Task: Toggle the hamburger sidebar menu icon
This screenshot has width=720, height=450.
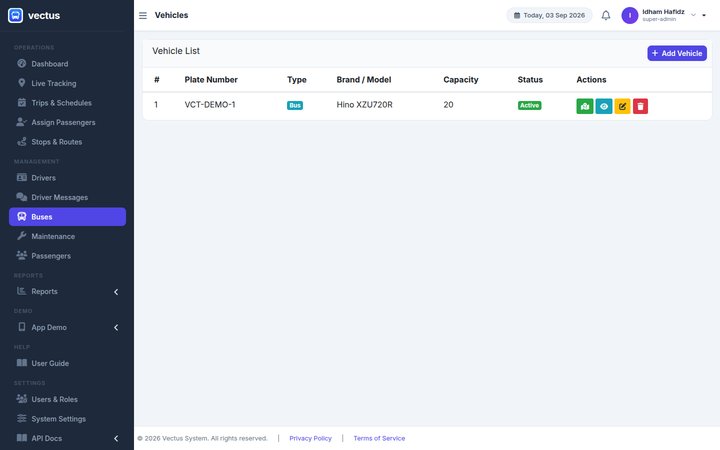Action: pyautogui.click(x=143, y=16)
